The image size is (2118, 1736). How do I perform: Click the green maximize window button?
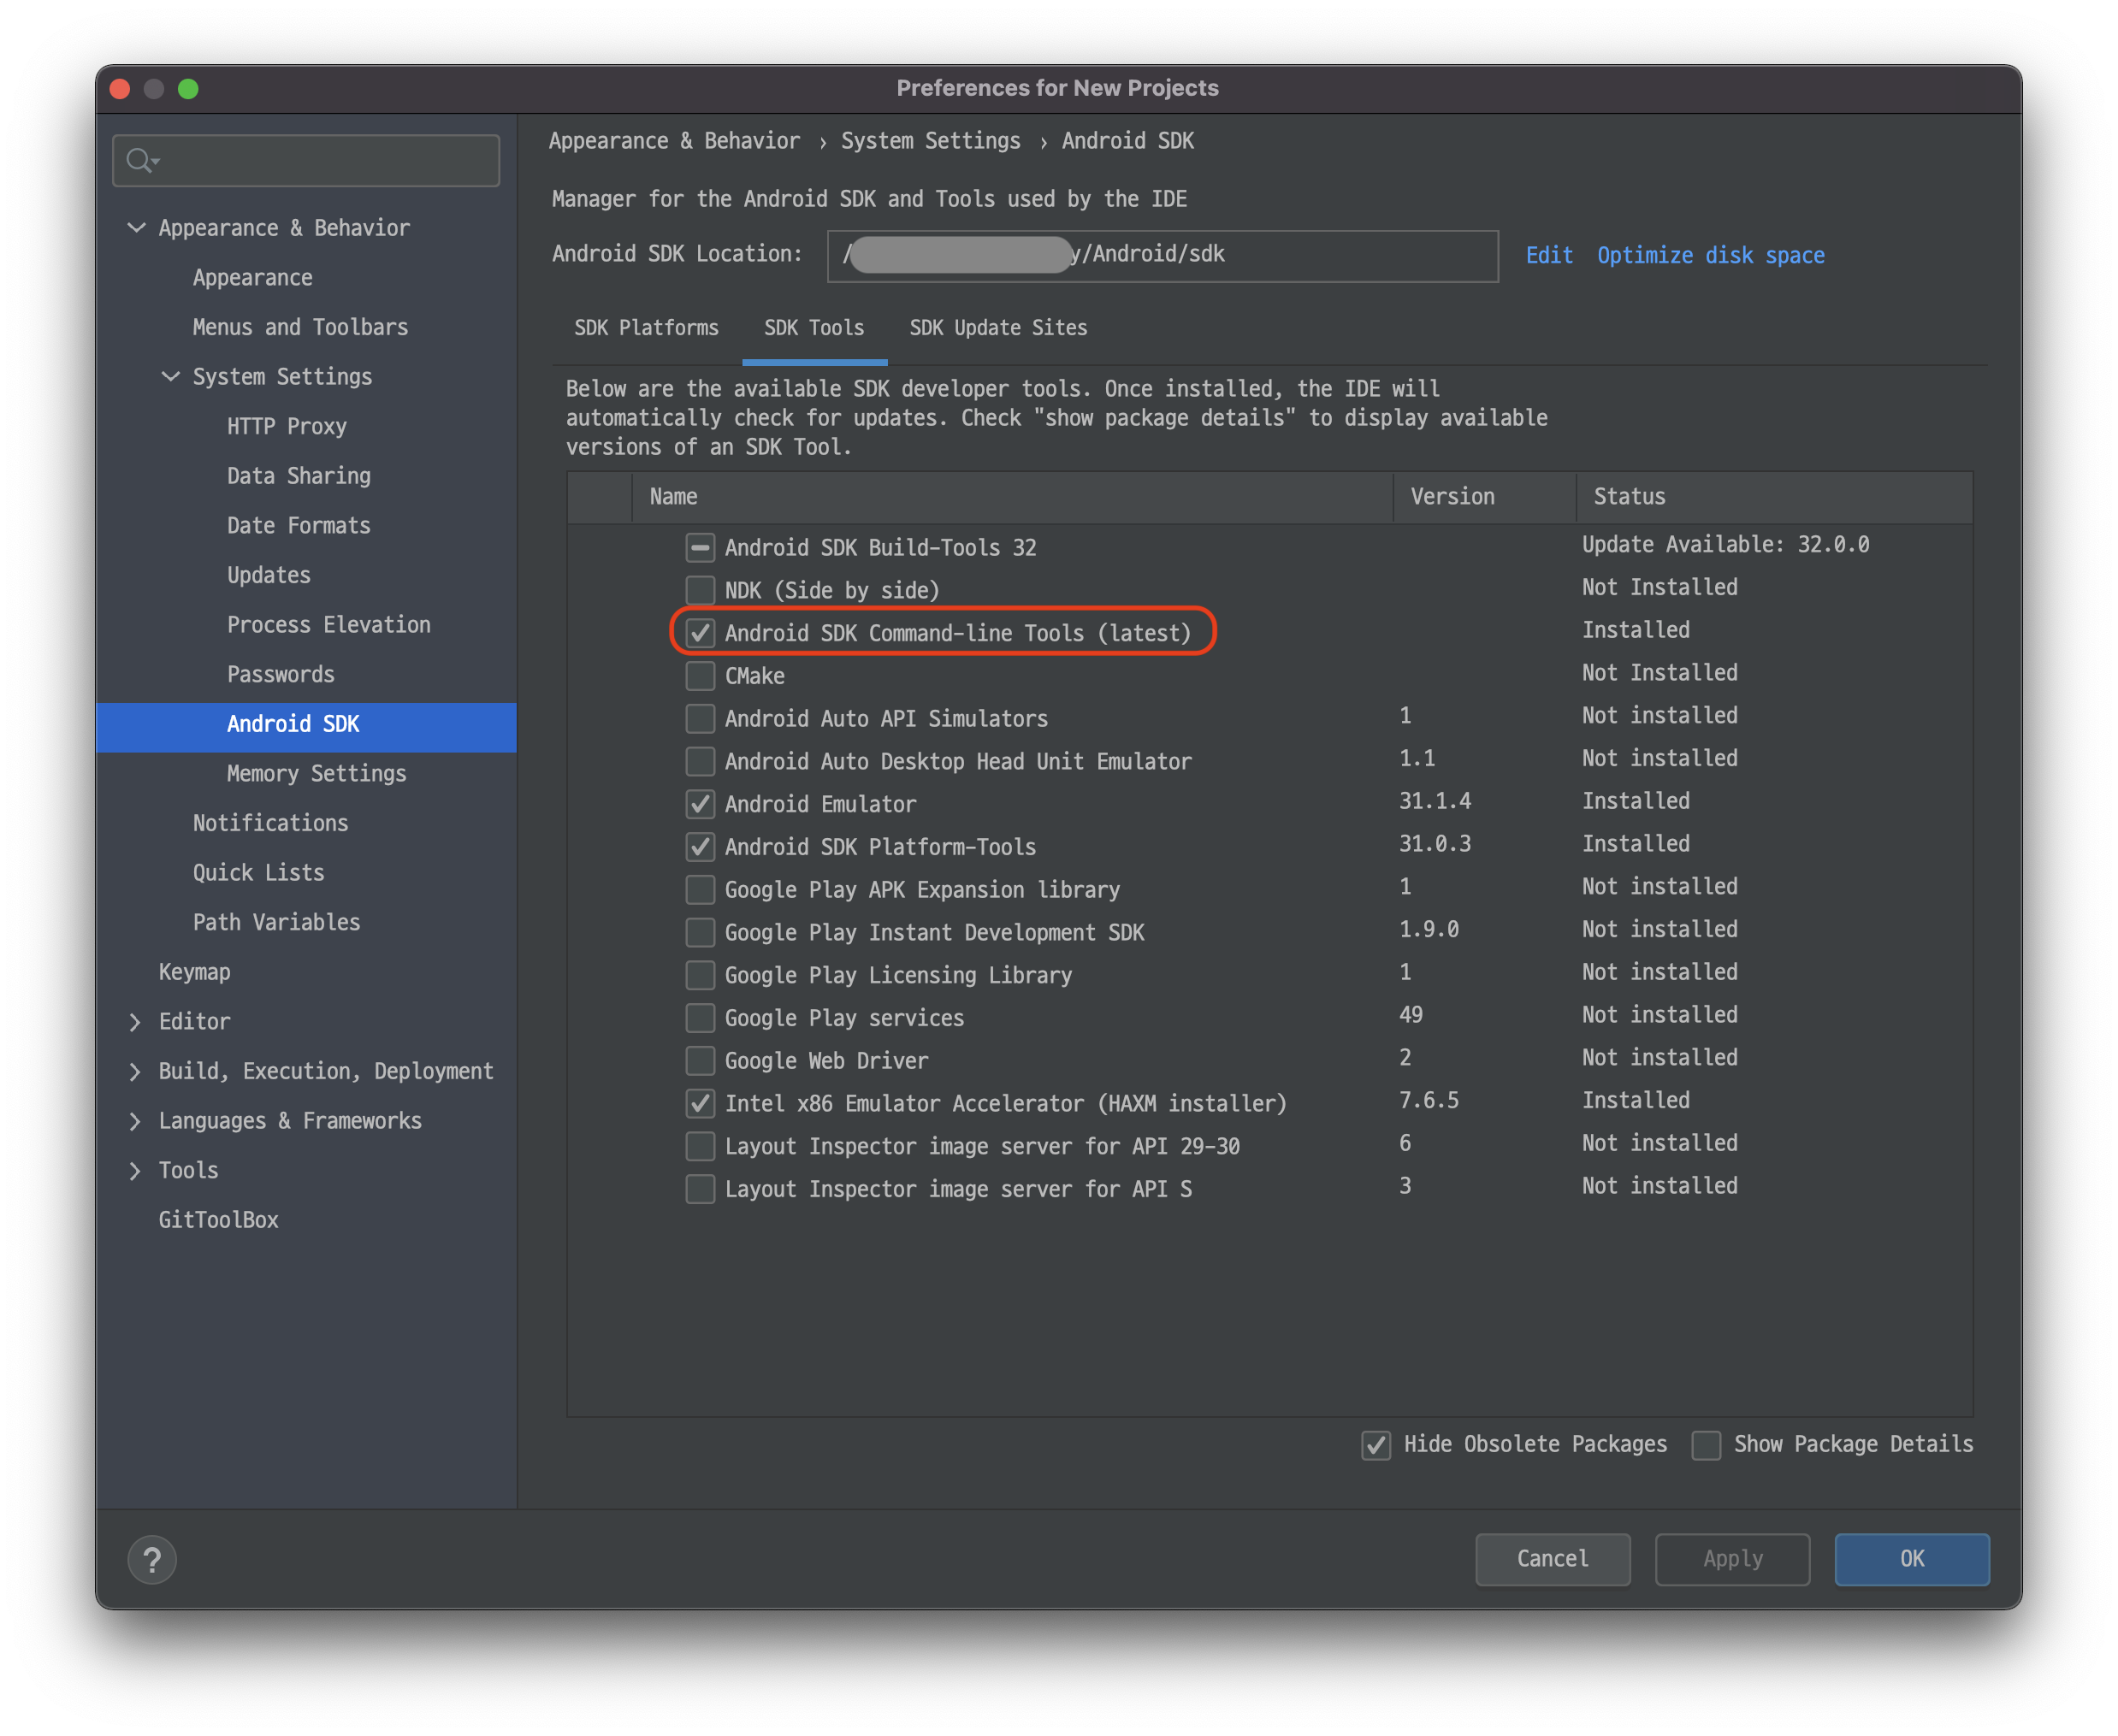188,89
